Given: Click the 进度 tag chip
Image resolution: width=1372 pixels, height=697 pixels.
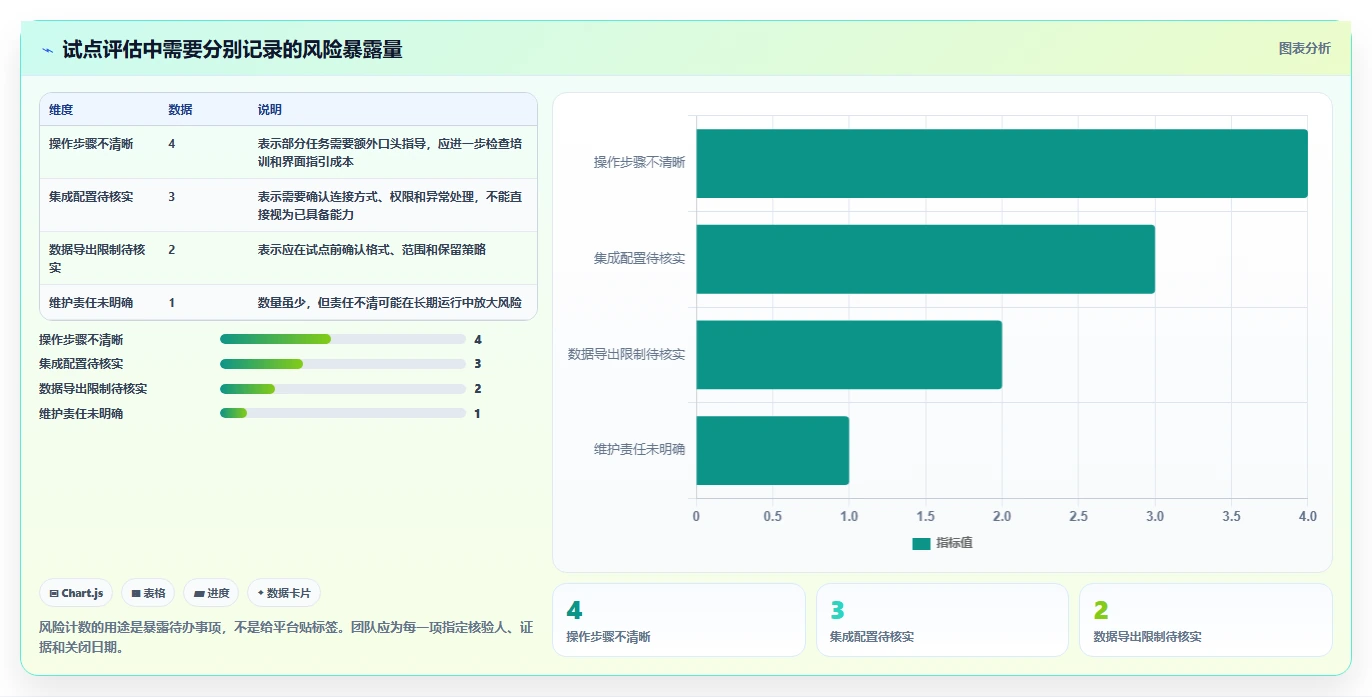Looking at the screenshot, I should (x=211, y=593).
